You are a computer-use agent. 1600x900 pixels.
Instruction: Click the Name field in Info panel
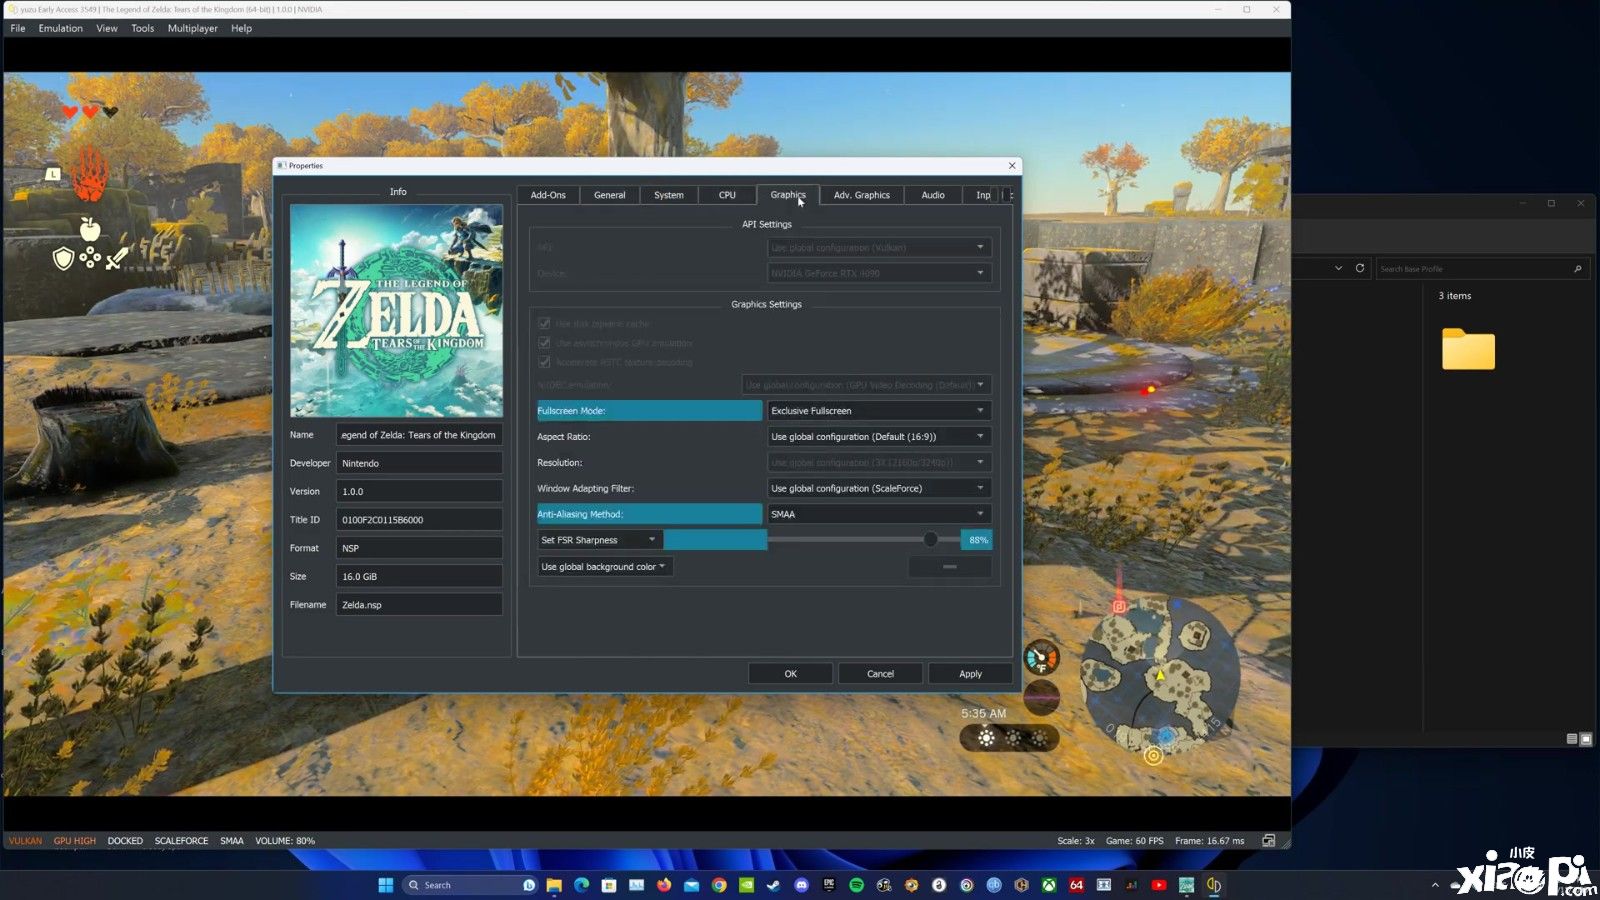(419, 435)
